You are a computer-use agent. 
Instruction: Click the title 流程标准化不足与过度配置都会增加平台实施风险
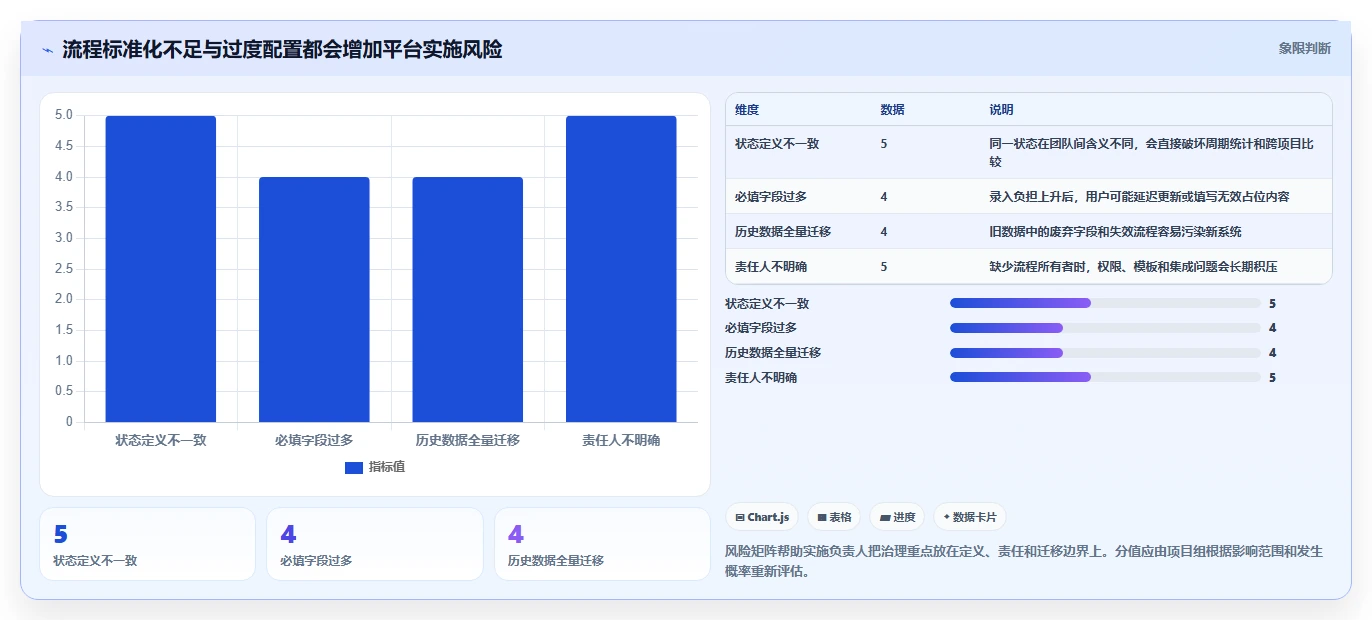(282, 49)
